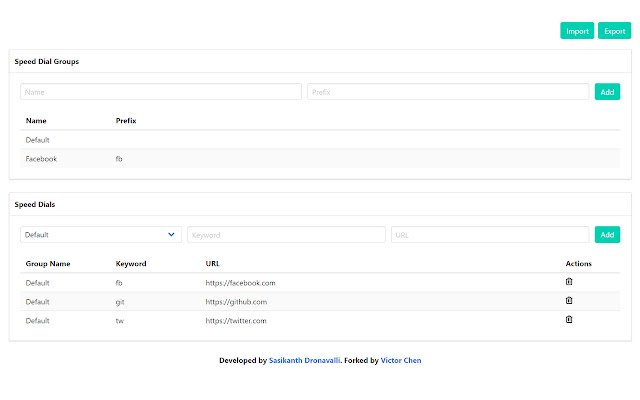Open Sasikanth Dronavalli's link
This screenshot has width=640, height=400.
pyautogui.click(x=304, y=360)
